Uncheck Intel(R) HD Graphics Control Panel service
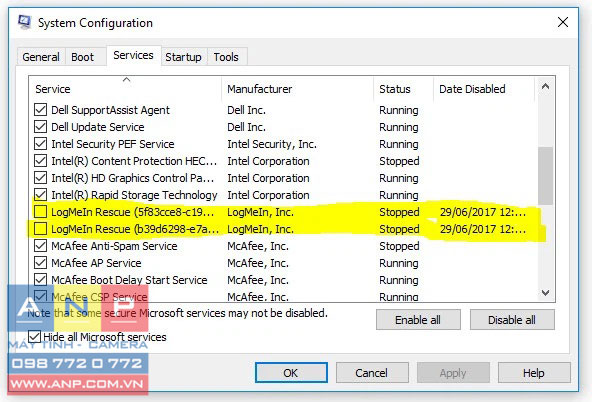The width and height of the screenshot is (592, 402). point(40,178)
